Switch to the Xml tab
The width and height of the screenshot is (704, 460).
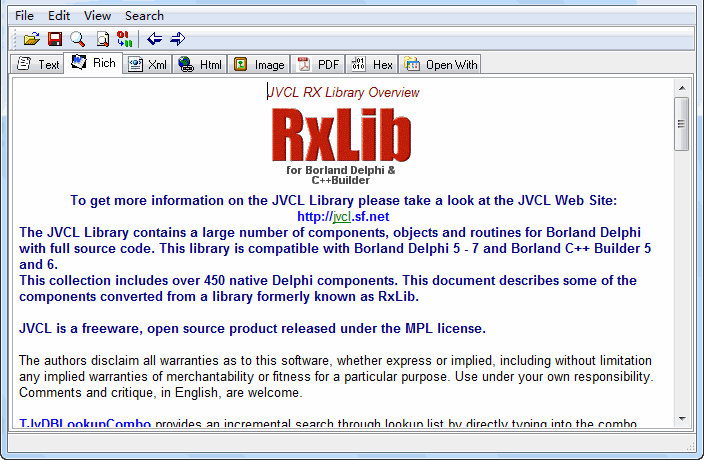point(147,65)
